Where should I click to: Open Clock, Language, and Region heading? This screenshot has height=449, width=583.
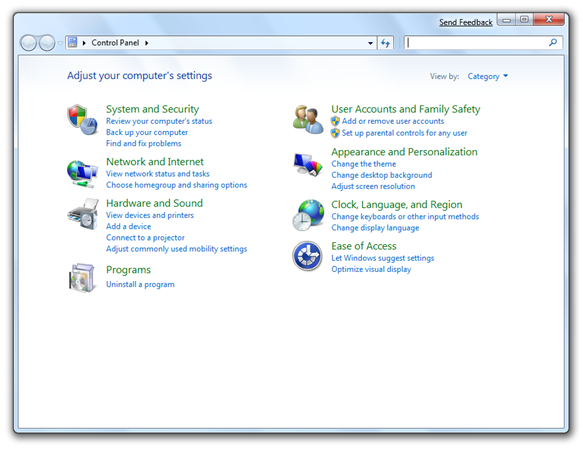point(397,204)
